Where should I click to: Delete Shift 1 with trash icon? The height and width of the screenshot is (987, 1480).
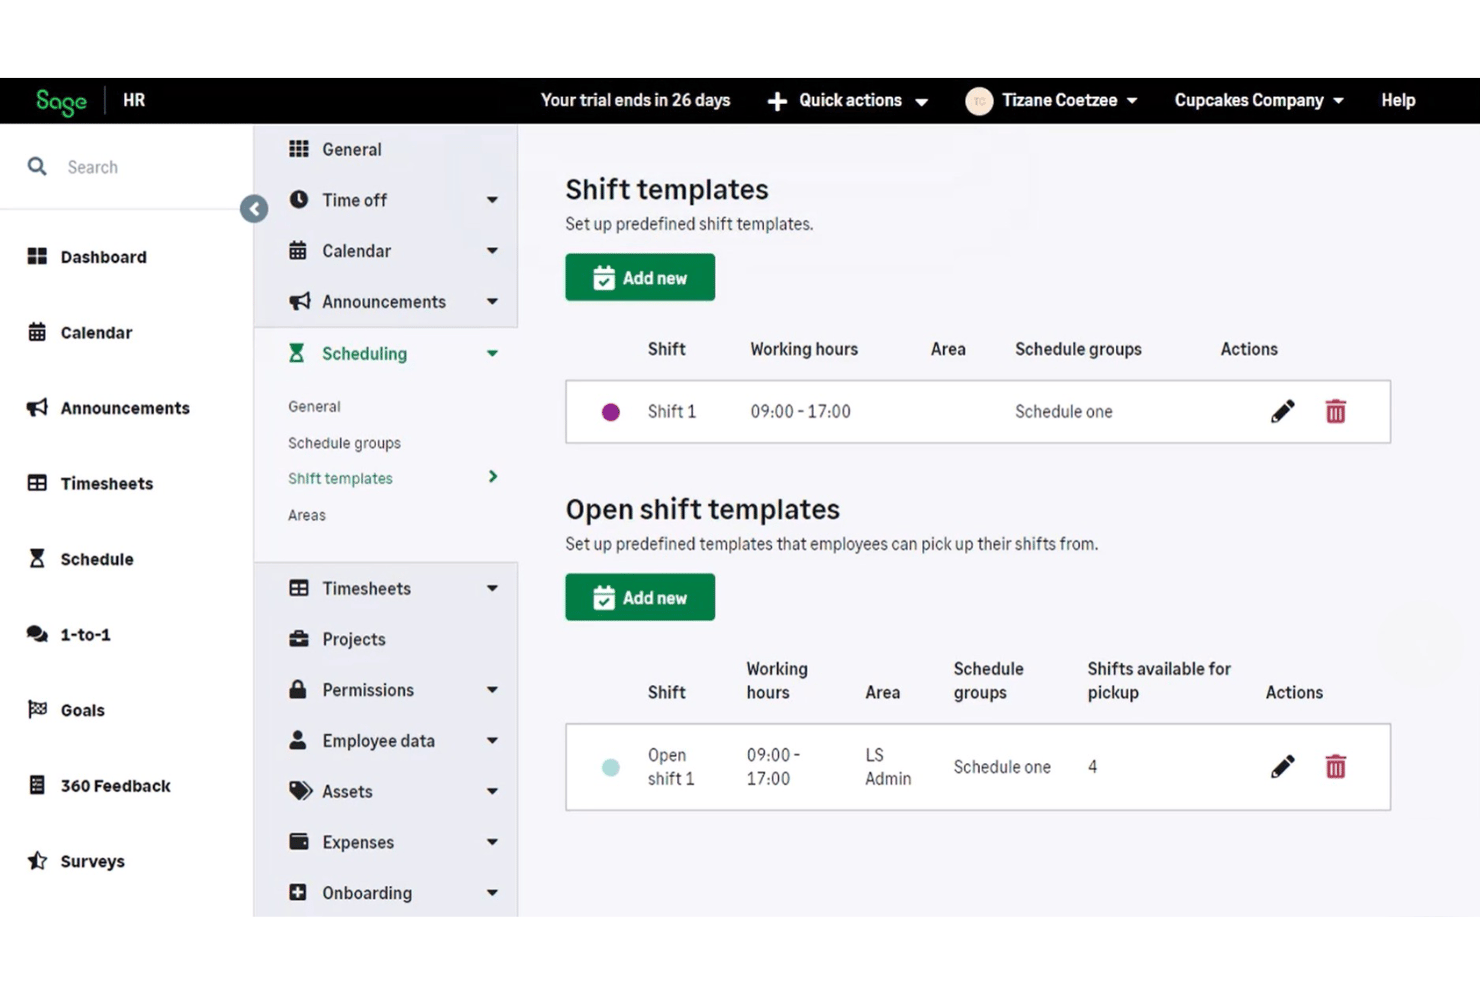pos(1336,411)
